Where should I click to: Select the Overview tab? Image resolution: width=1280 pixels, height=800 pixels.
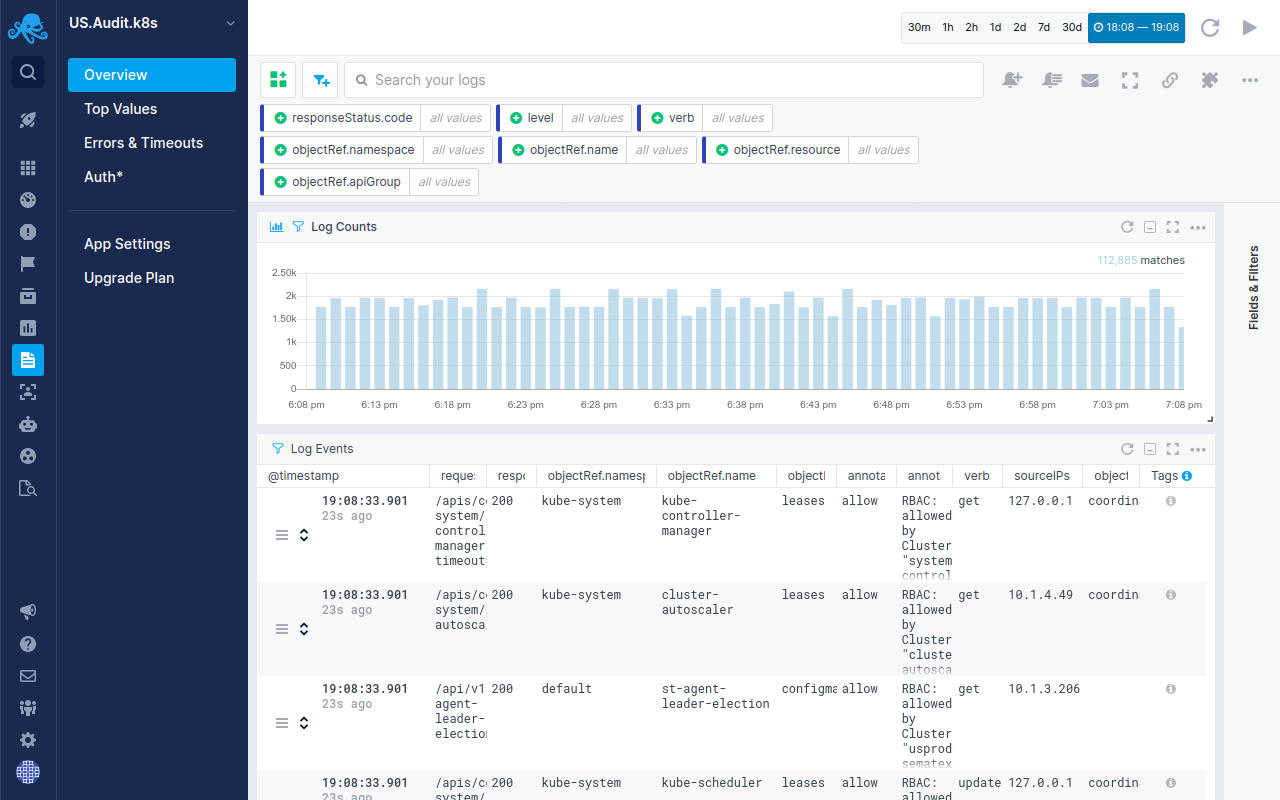[x=152, y=75]
